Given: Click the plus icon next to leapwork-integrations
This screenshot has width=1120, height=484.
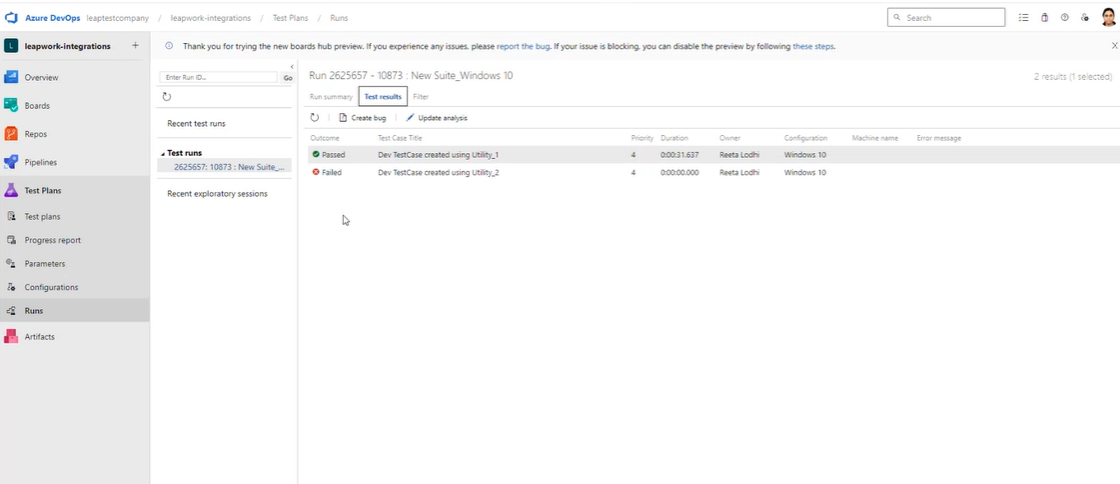Looking at the screenshot, I should [135, 46].
